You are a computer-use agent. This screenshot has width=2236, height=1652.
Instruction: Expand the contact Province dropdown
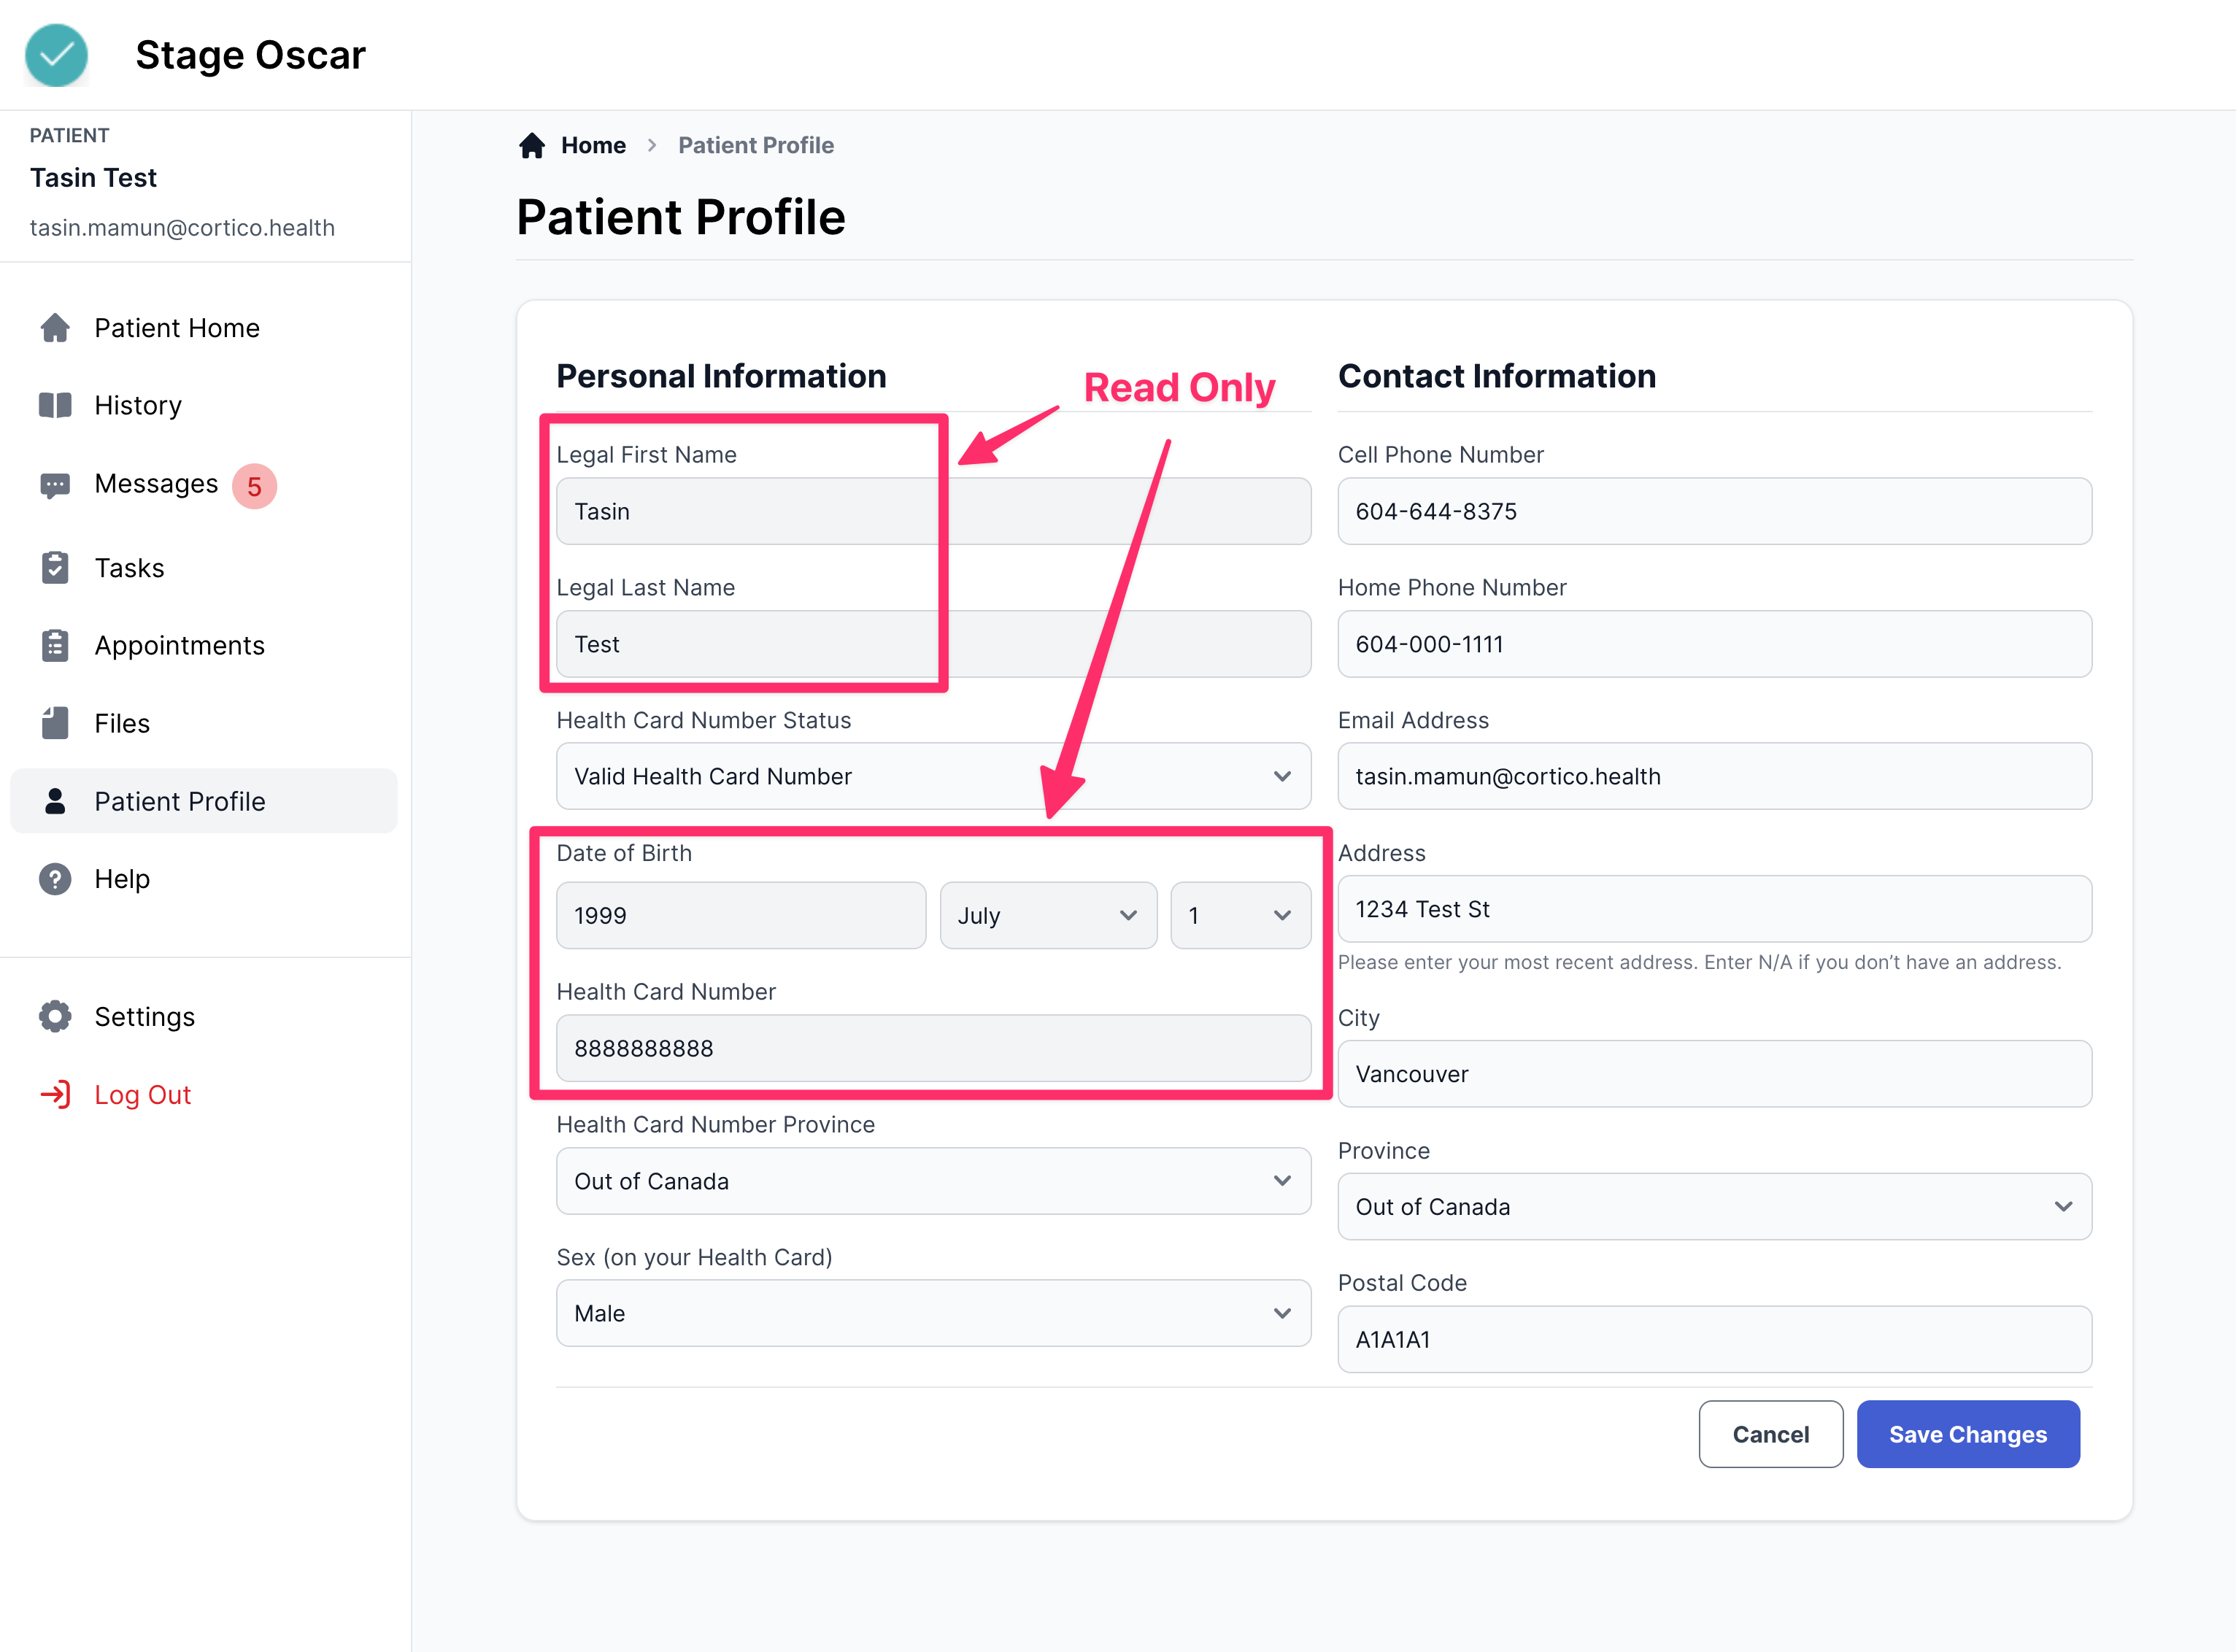point(1713,1206)
